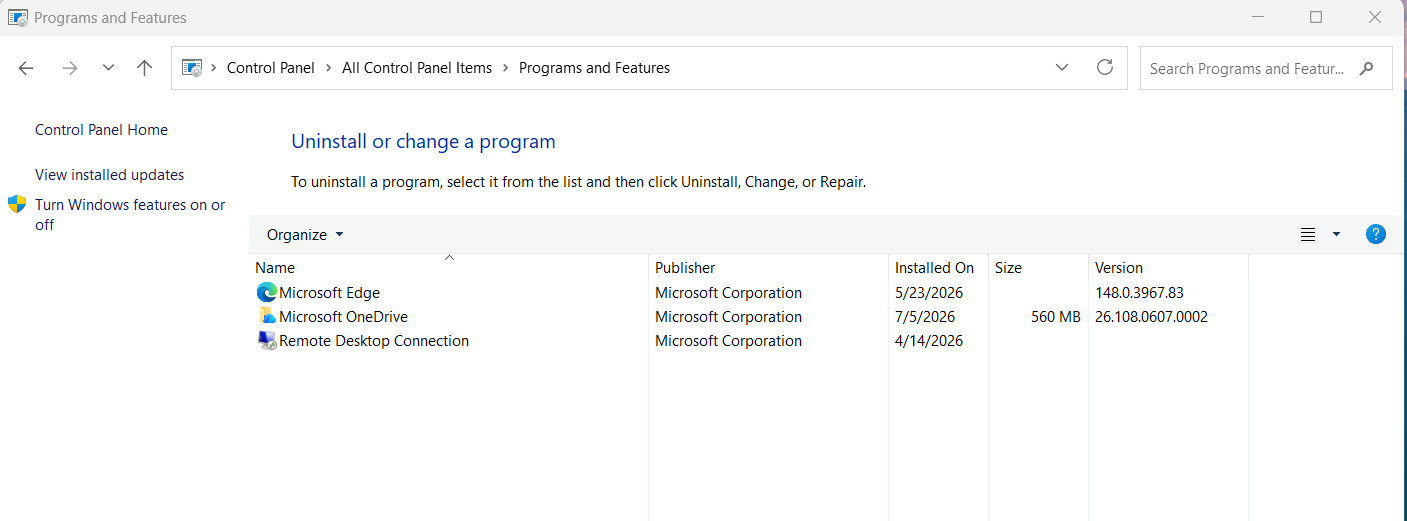This screenshot has width=1407, height=521.
Task: Click version 26.108.0607.0002
Action: coord(1151,317)
